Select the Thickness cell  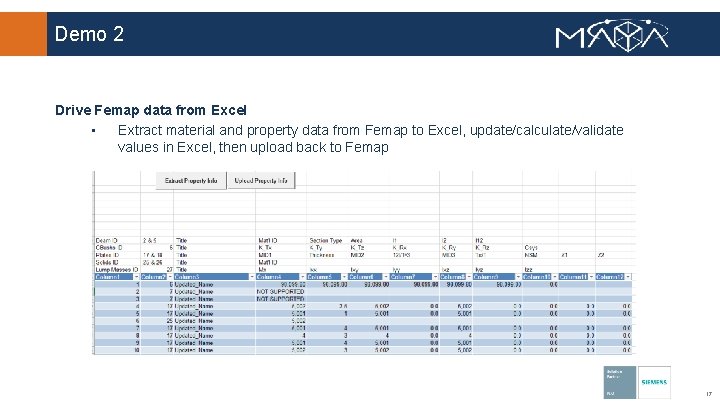point(327,255)
